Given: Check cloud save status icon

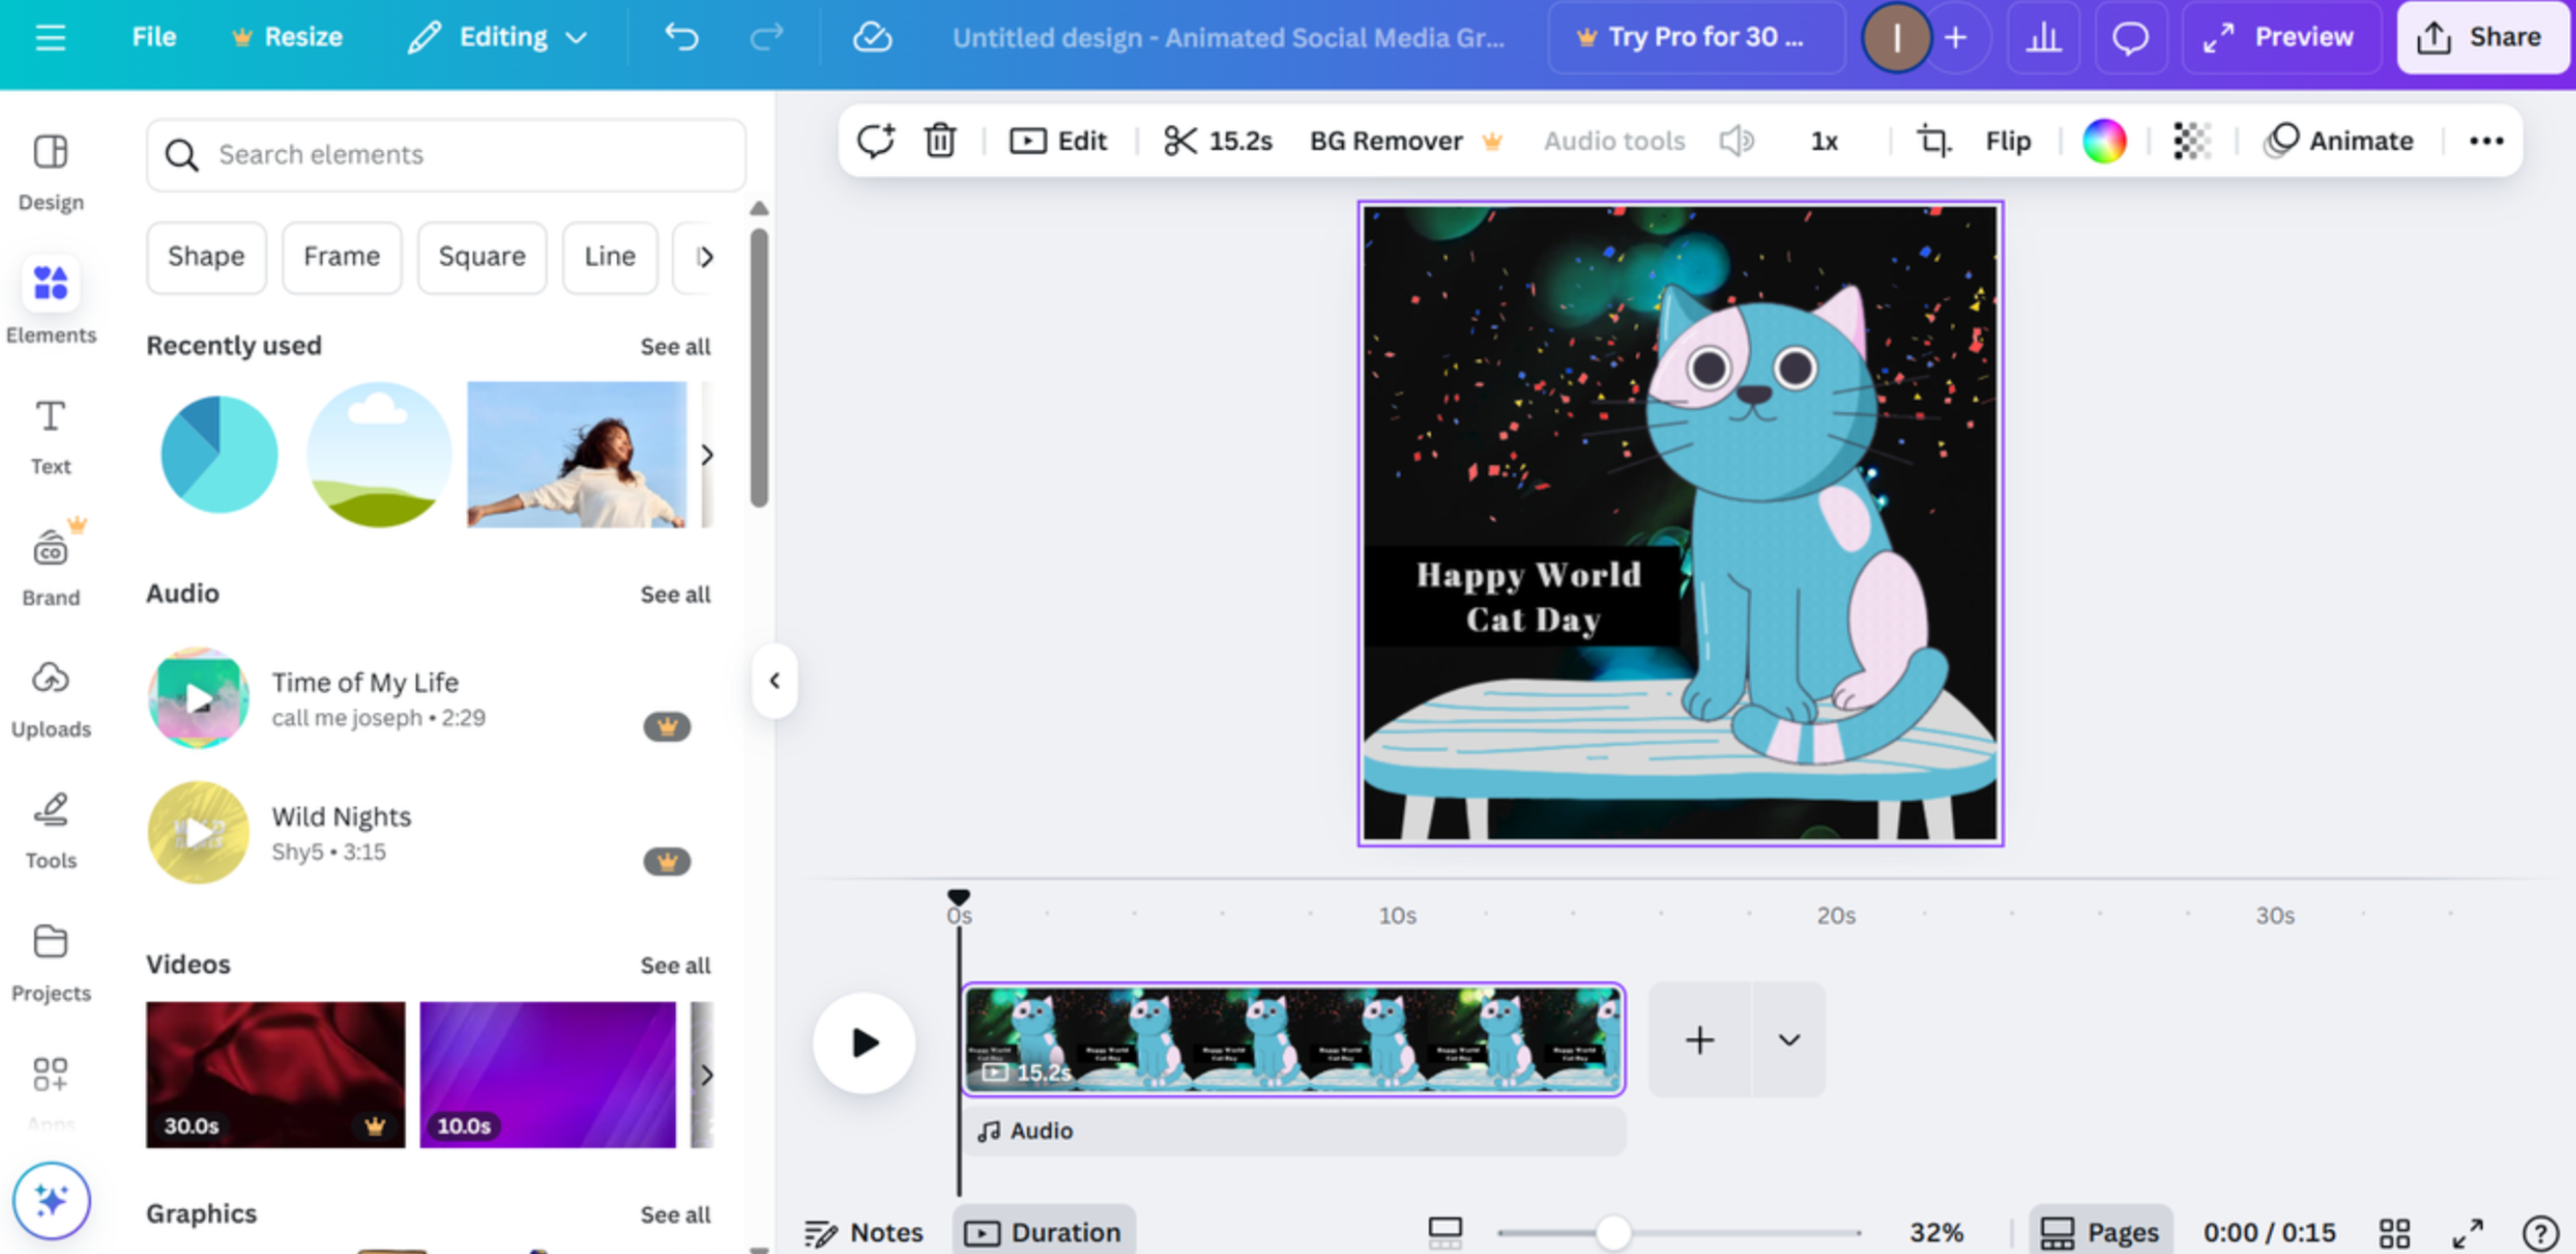Looking at the screenshot, I should click(872, 38).
